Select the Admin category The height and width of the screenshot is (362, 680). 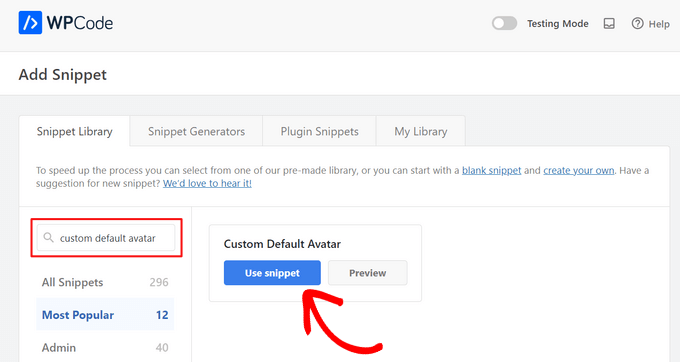[105, 347]
